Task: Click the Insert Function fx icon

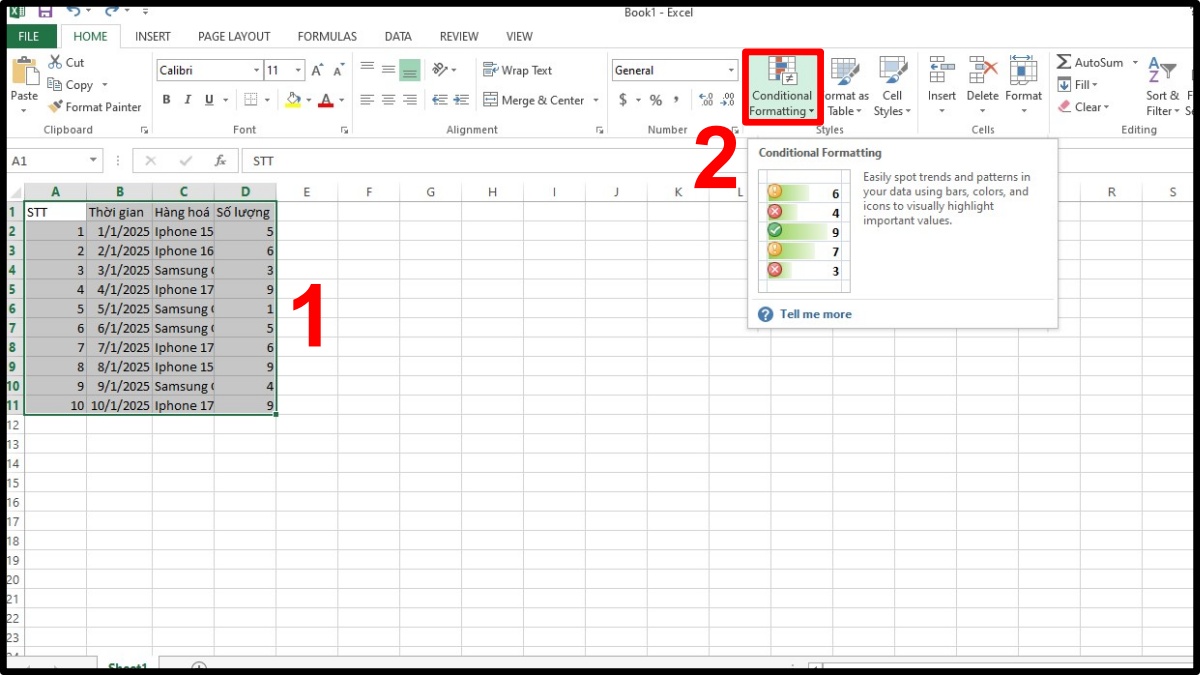Action: (220, 160)
